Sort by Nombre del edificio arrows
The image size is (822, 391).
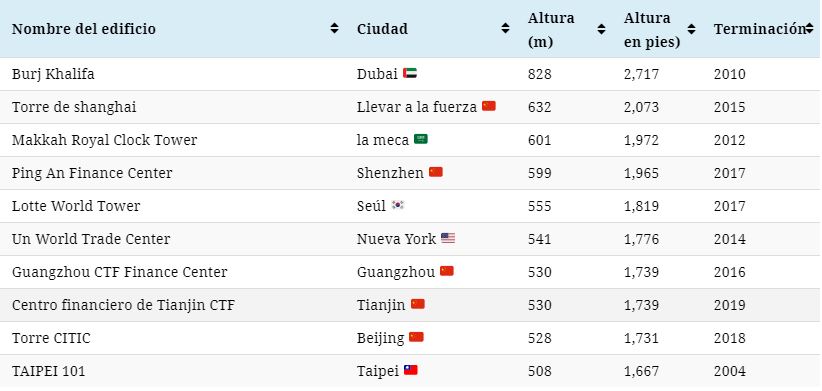tap(334, 29)
